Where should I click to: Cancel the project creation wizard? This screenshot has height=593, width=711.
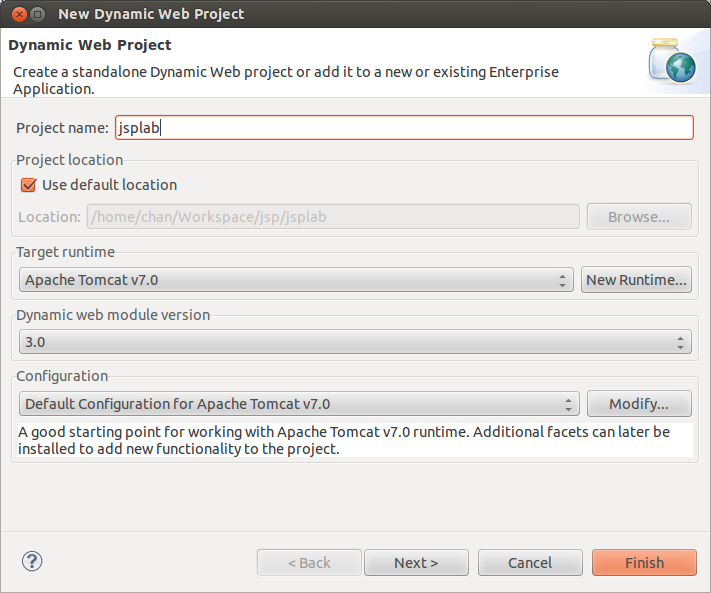pos(530,563)
